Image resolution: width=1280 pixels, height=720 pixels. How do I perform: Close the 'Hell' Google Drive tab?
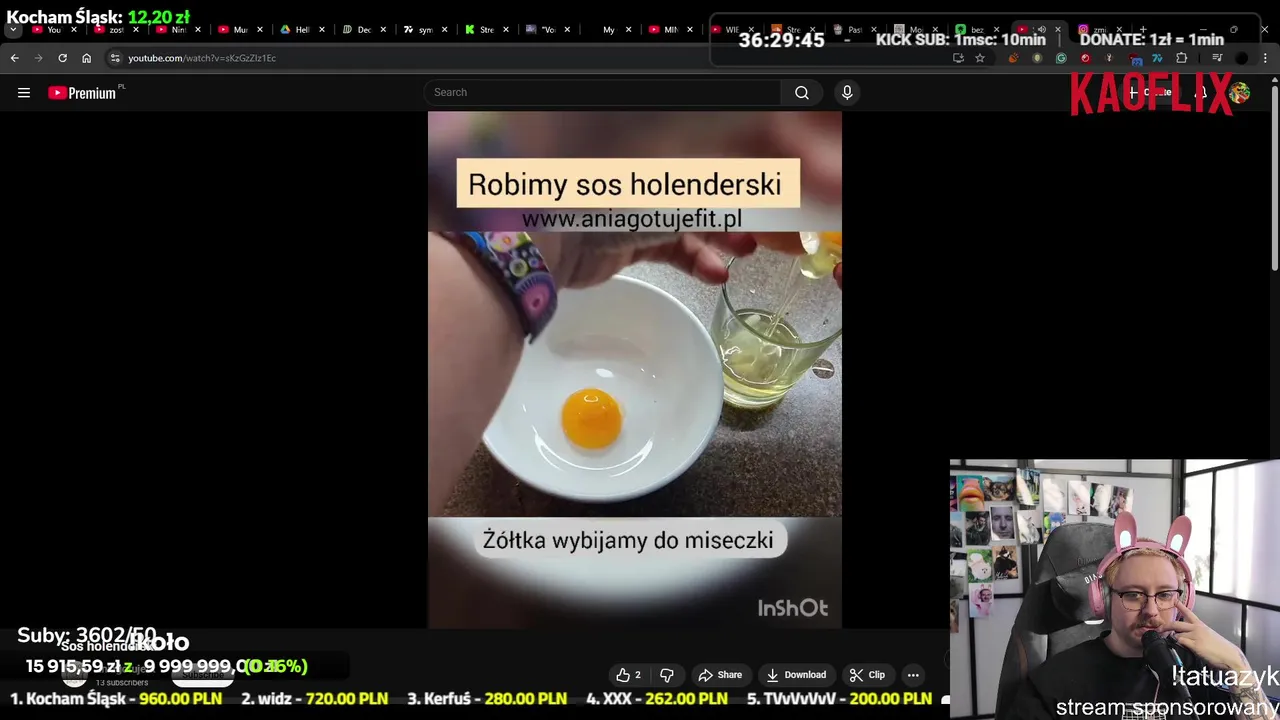pyautogui.click(x=321, y=30)
